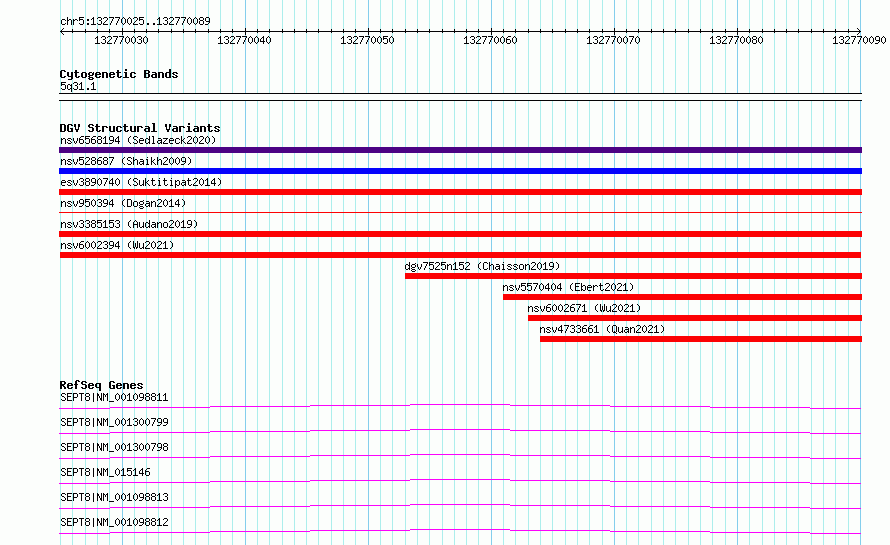
Task: Click the red bar under dgv7525n152
Action: [633, 276]
